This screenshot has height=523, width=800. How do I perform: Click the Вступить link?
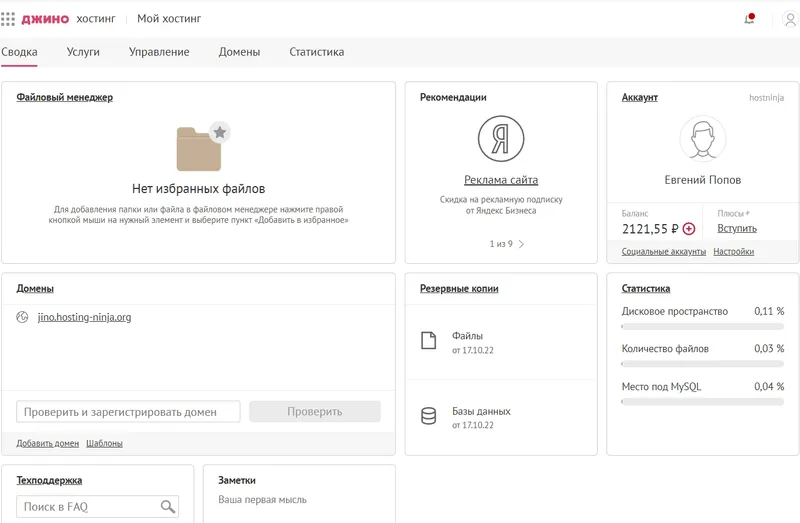(737, 229)
